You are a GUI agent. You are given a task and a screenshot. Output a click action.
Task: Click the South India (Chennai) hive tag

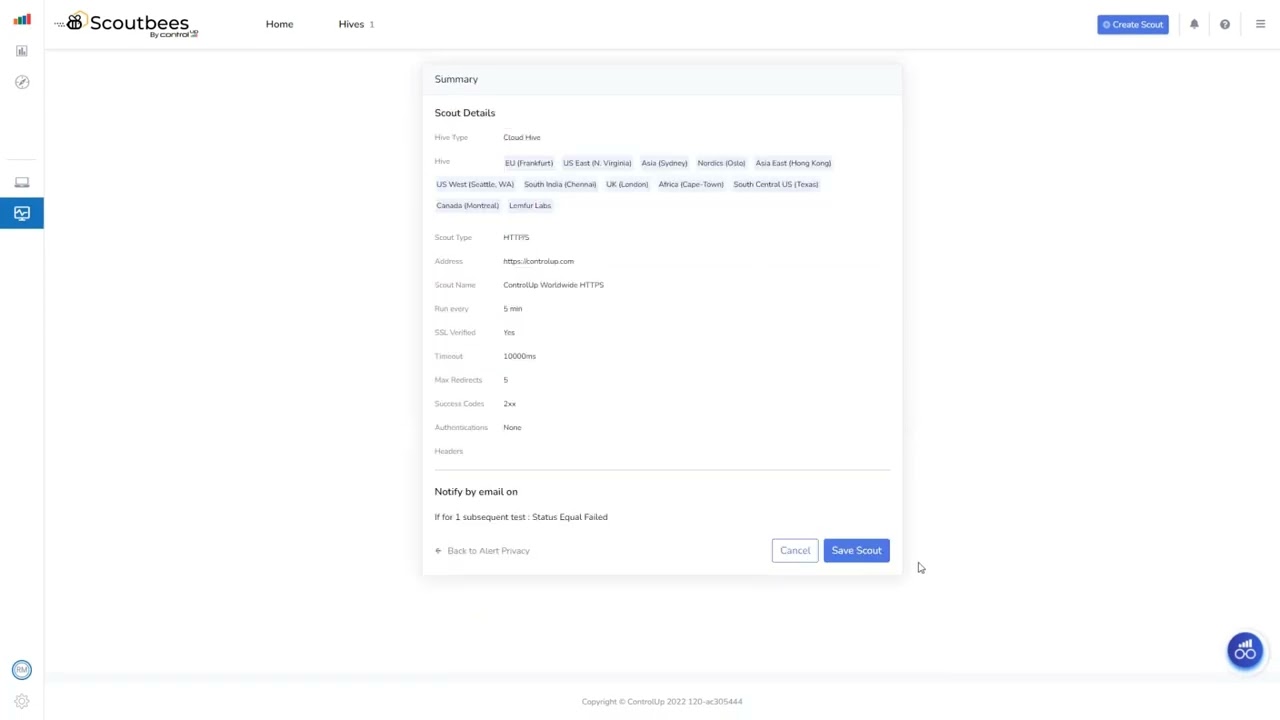560,184
